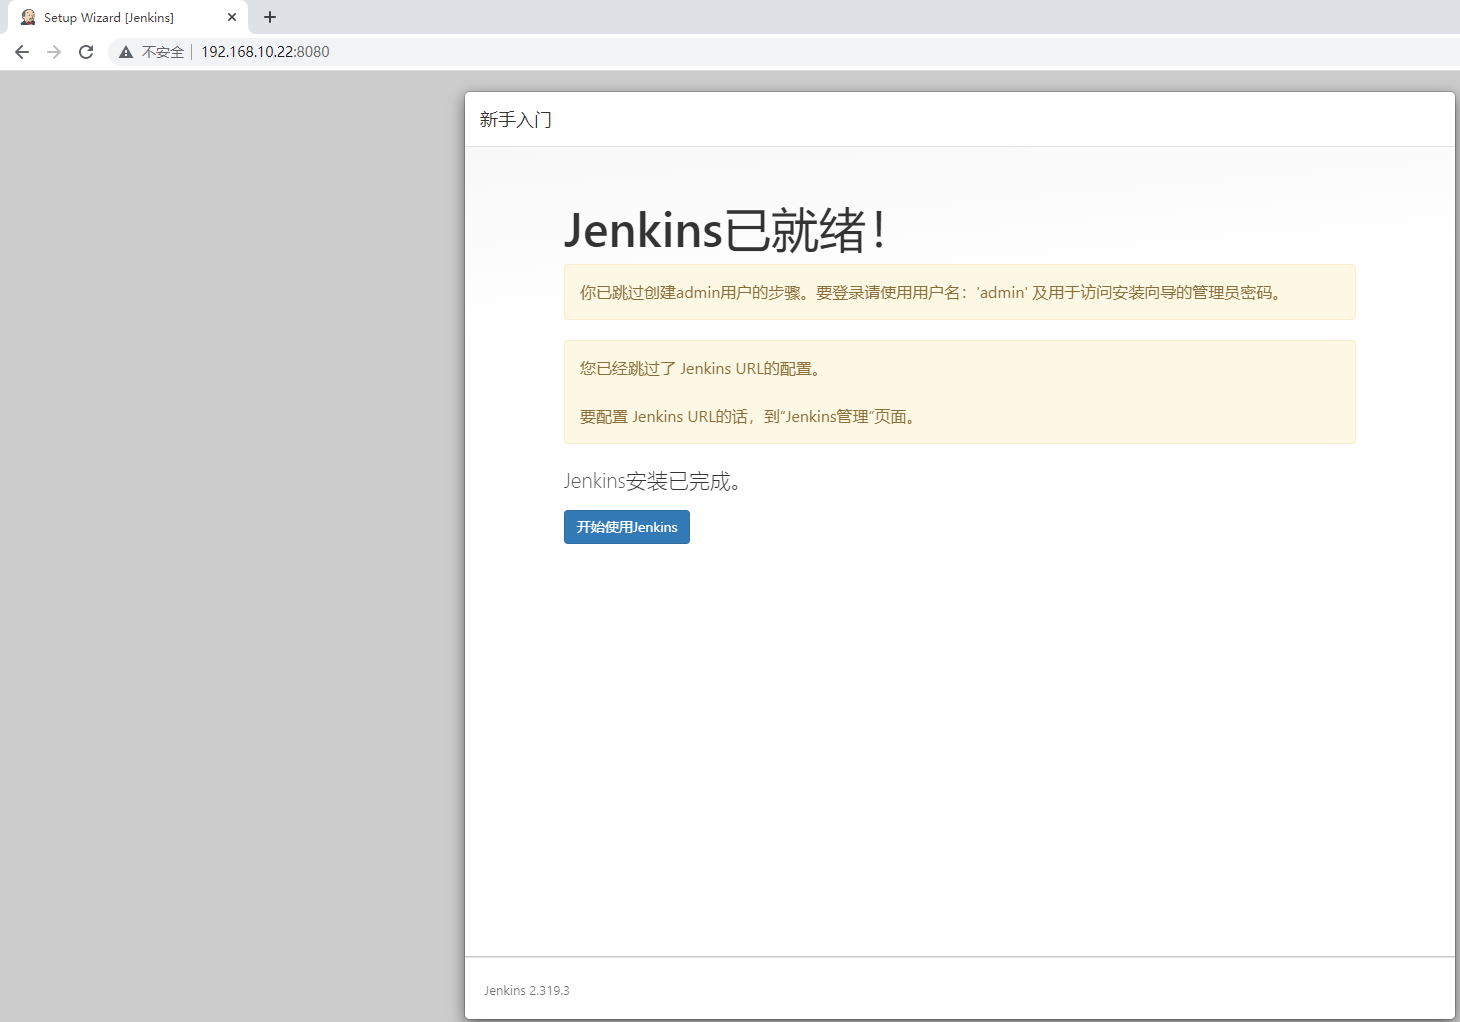The image size is (1460, 1022).
Task: Open a new browser tab with the plus icon
Action: [x=269, y=17]
